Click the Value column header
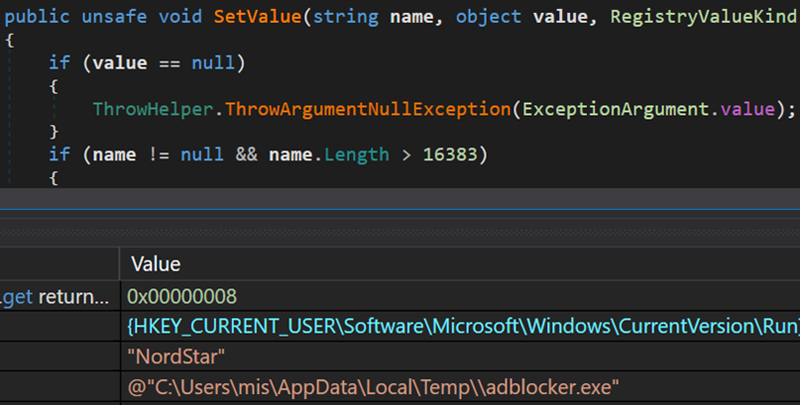Image resolution: width=800 pixels, height=405 pixels. click(156, 265)
